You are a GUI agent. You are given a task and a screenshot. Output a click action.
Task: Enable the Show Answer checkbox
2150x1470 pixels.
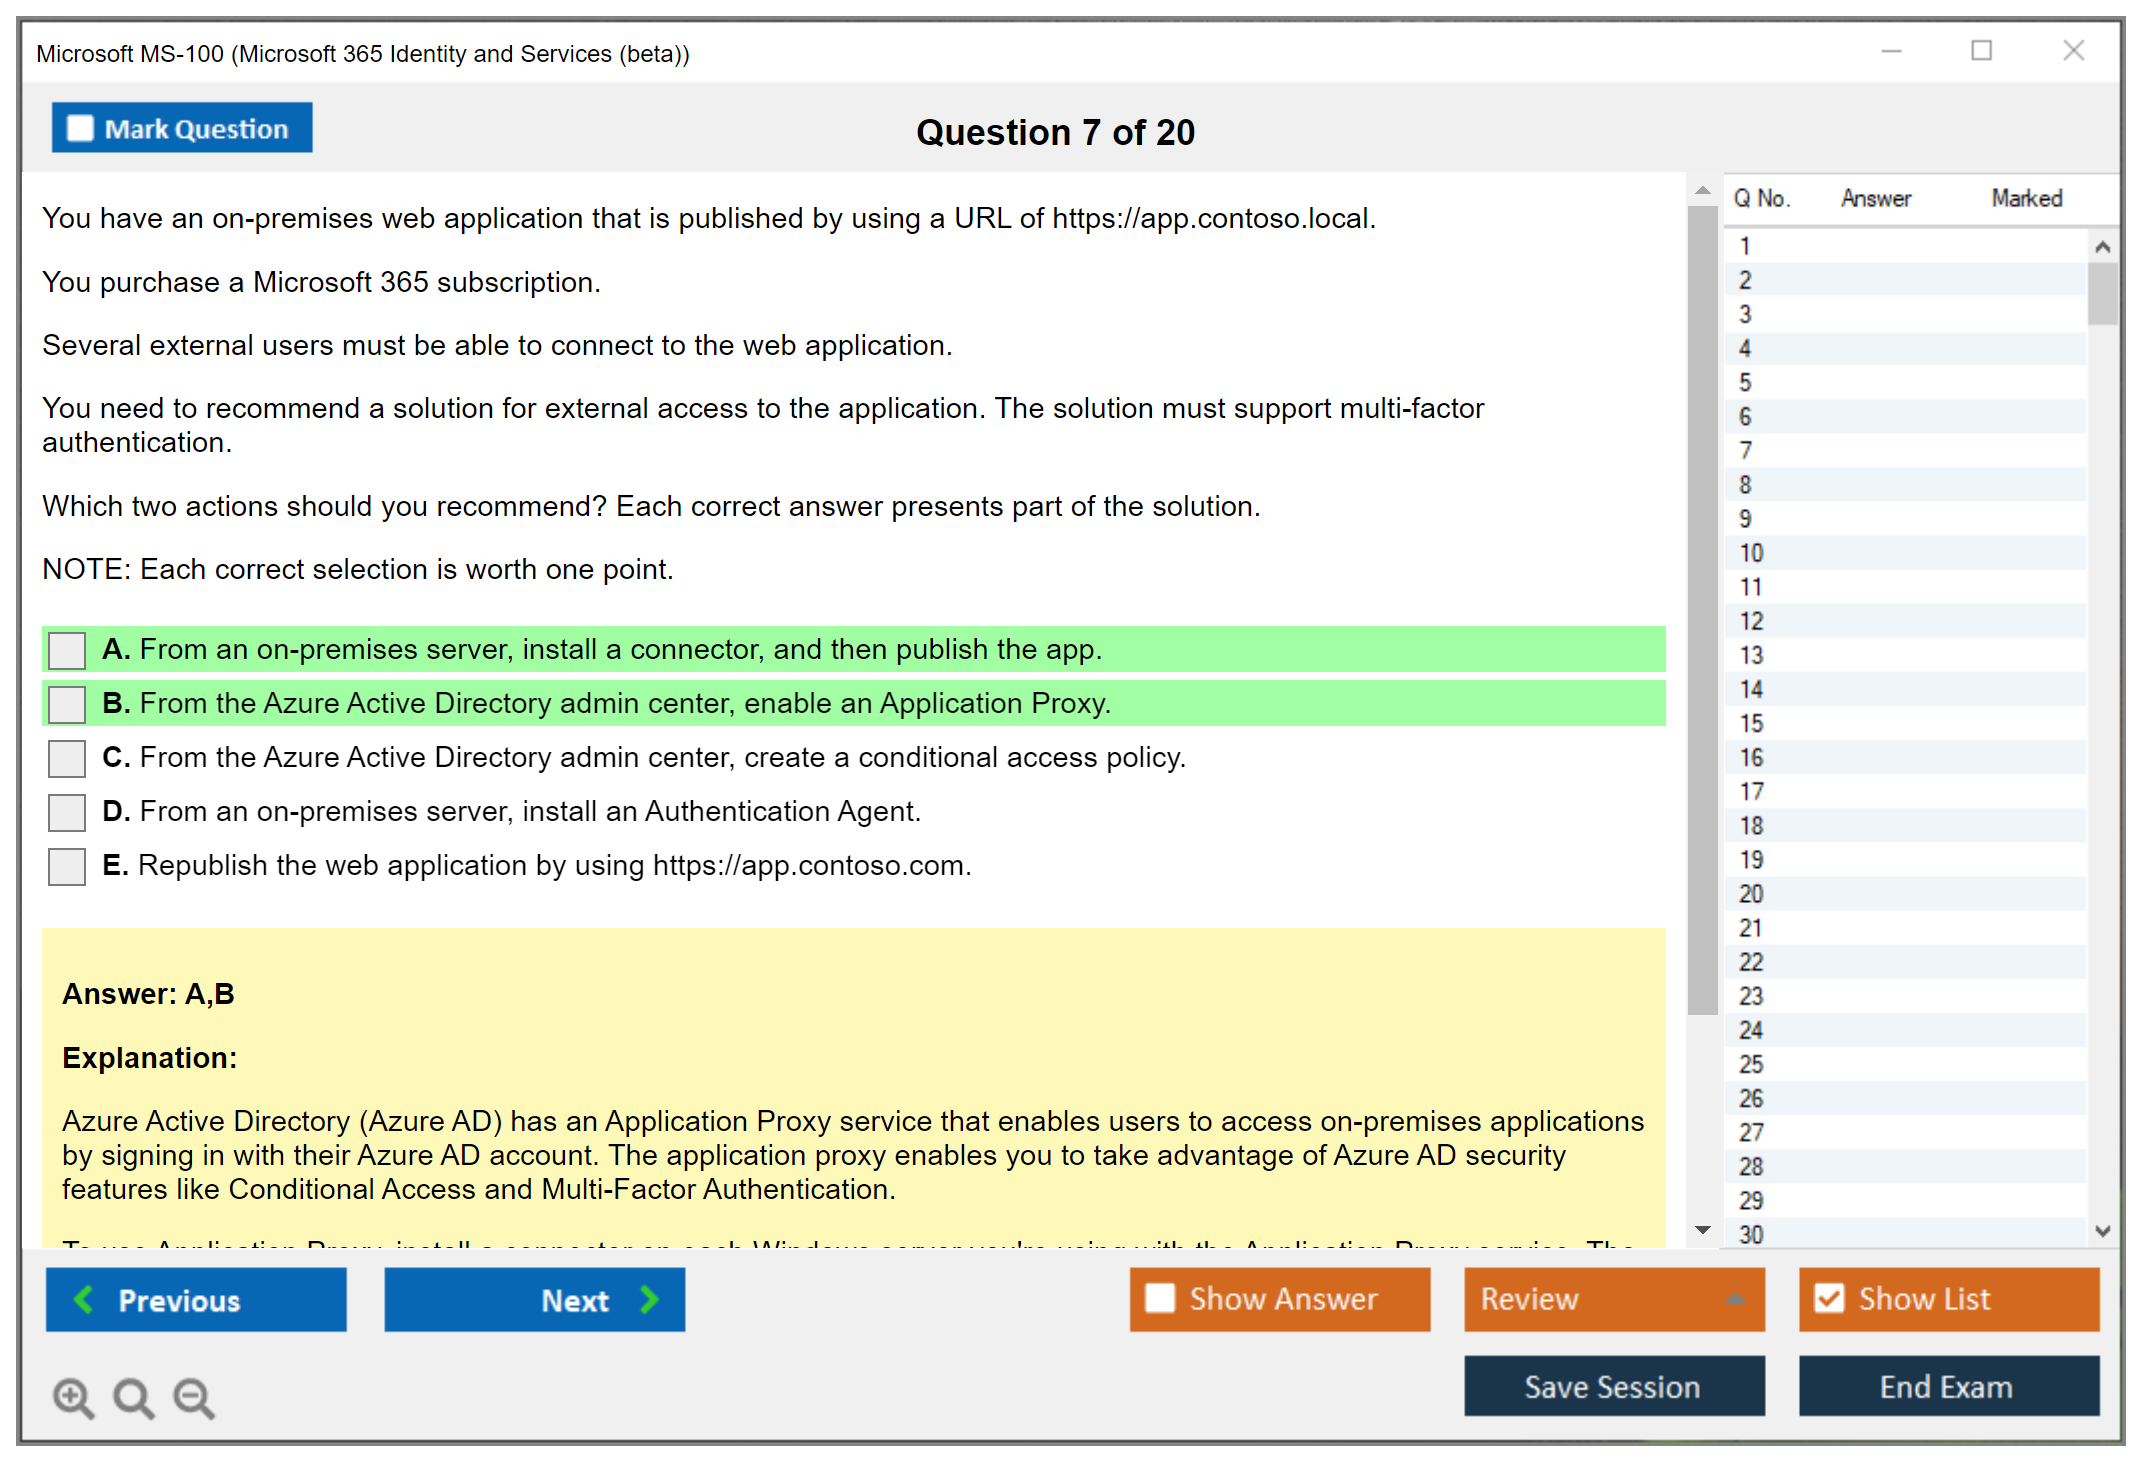pyautogui.click(x=1160, y=1298)
